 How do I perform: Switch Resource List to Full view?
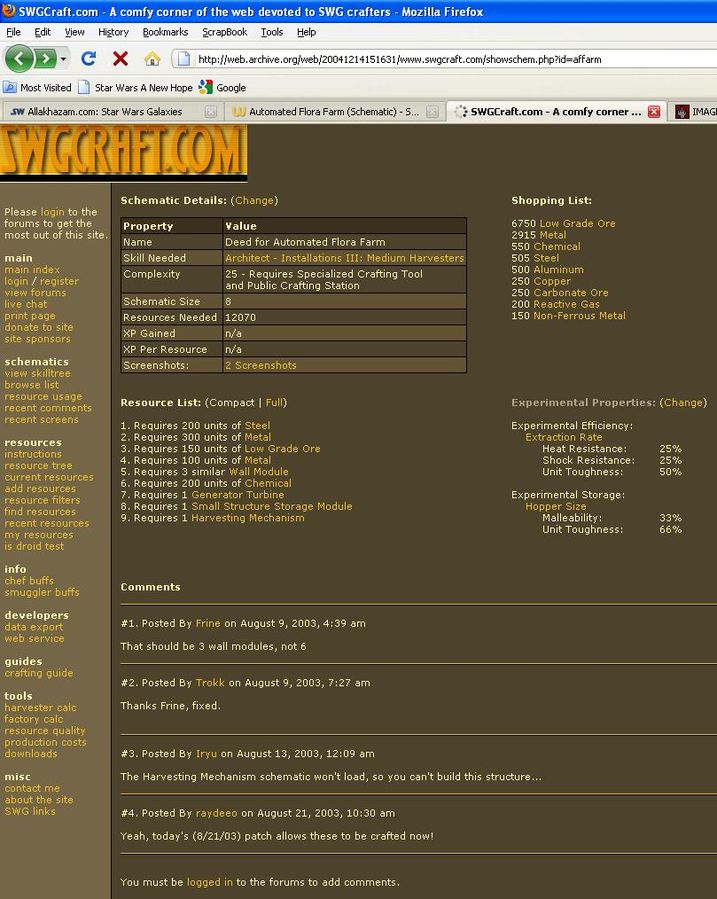pyautogui.click(x=274, y=403)
